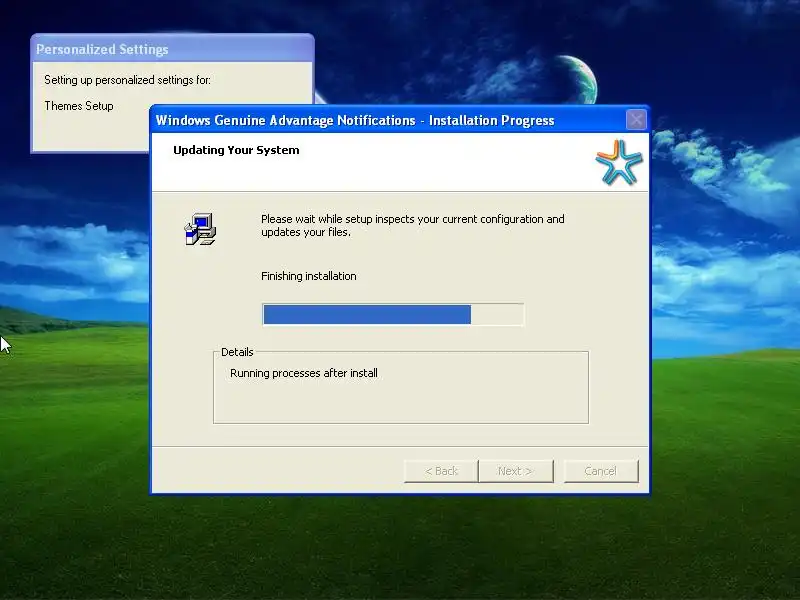The height and width of the screenshot is (600, 800).
Task: Click the Next > button
Action: 516,471
